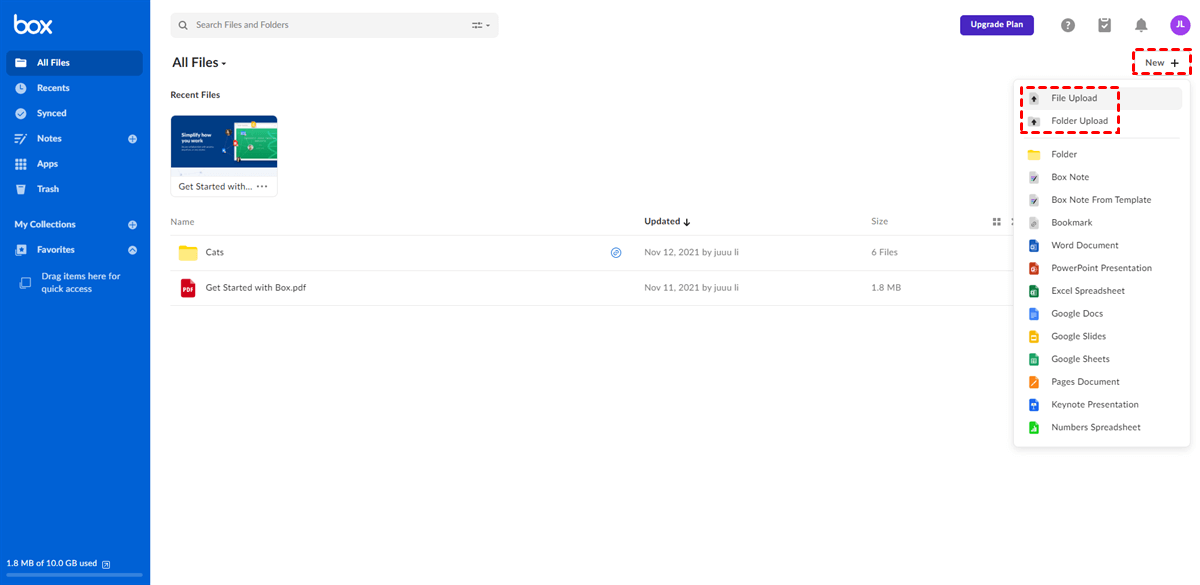Screen dimensions: 1200x585
Task: Click the sync status icon on Cats row
Action: 616,253
